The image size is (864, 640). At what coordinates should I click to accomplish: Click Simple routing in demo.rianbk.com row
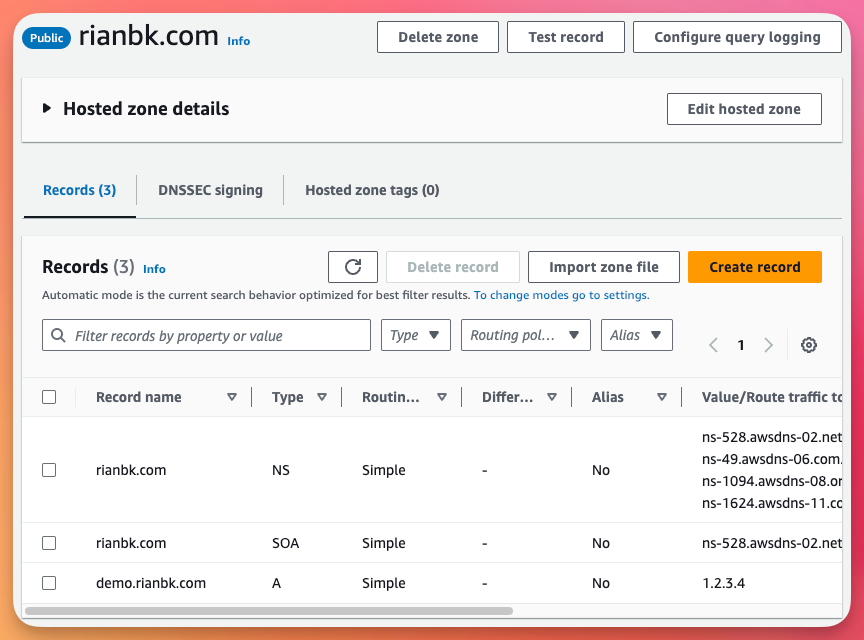384,583
